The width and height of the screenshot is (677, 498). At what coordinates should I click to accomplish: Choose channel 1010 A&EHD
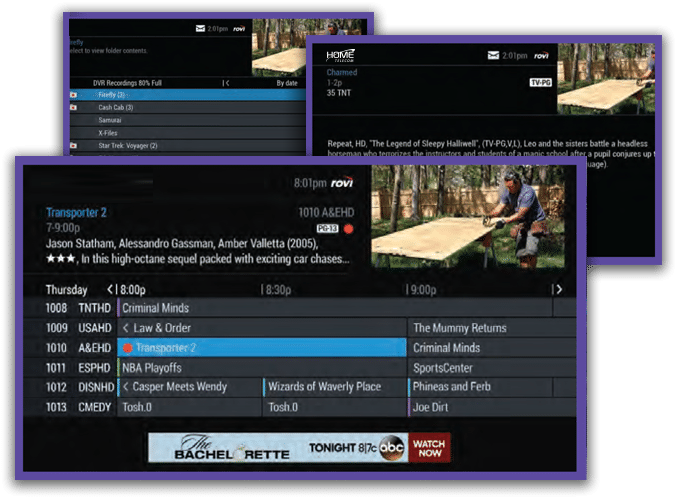point(78,348)
